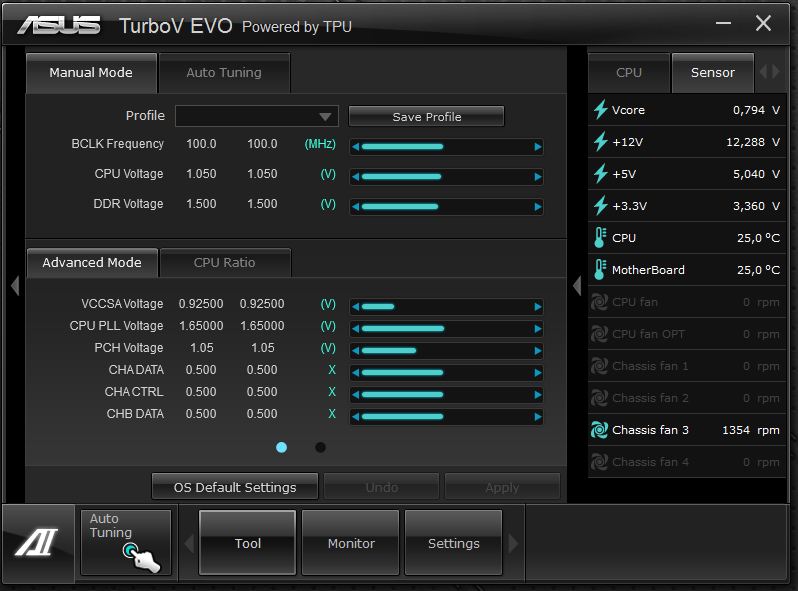Image resolution: width=798 pixels, height=591 pixels.
Task: Decrease CPU PLL Voltage with left arrow
Action: pyautogui.click(x=356, y=329)
